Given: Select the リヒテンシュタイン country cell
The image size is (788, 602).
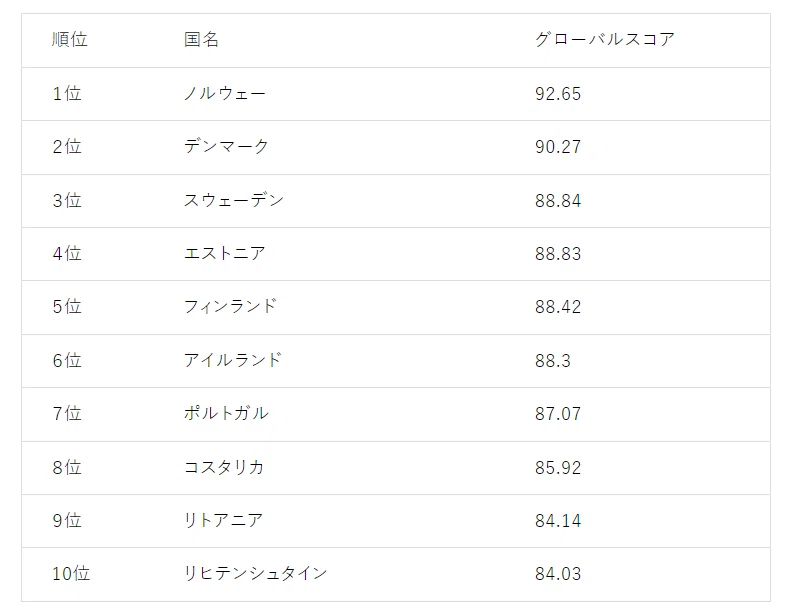Looking at the screenshot, I should 255,573.
